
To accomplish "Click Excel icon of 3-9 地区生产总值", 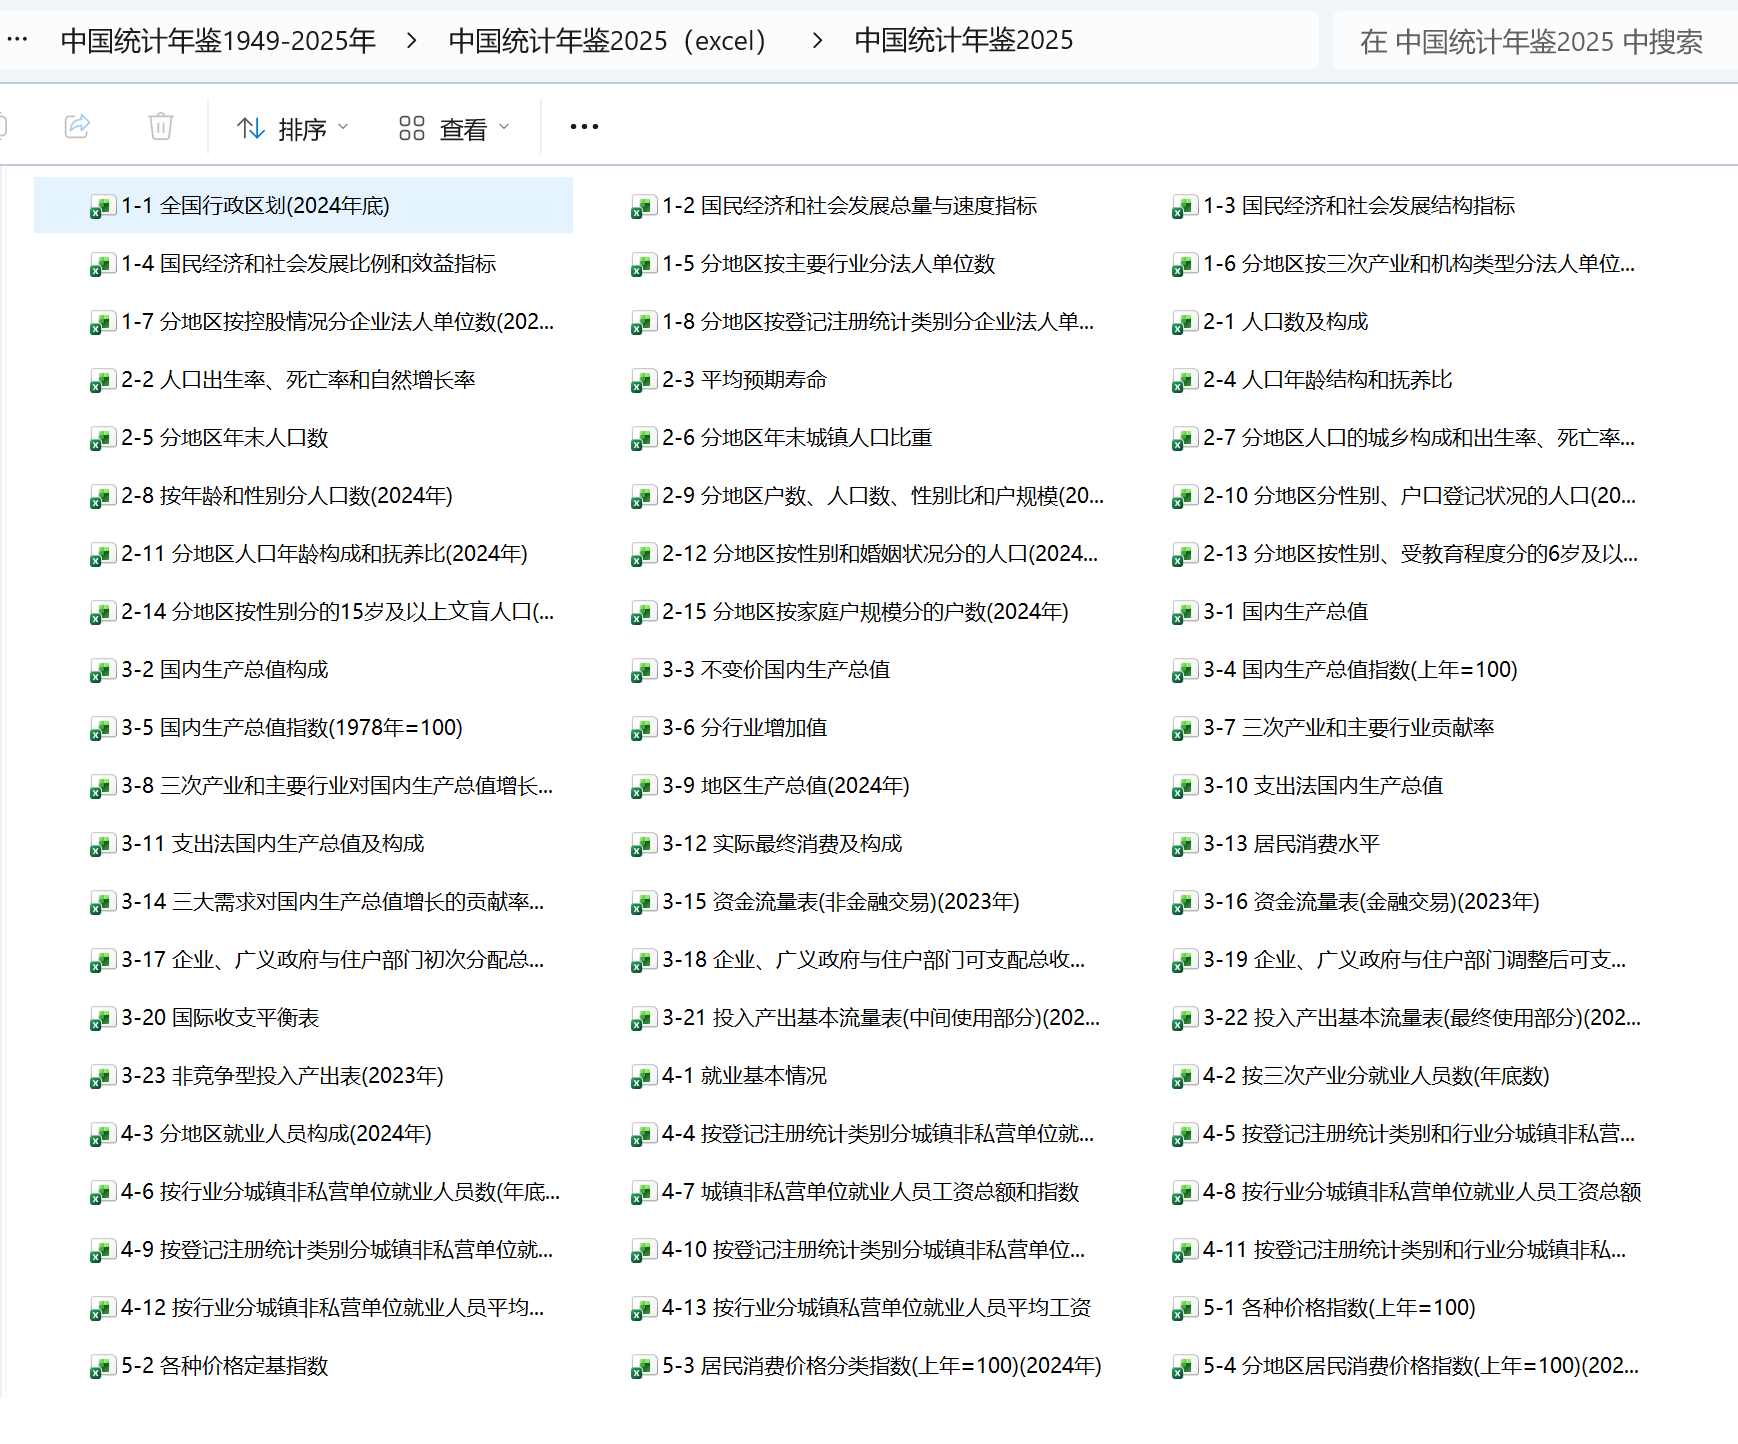I will (x=643, y=787).
